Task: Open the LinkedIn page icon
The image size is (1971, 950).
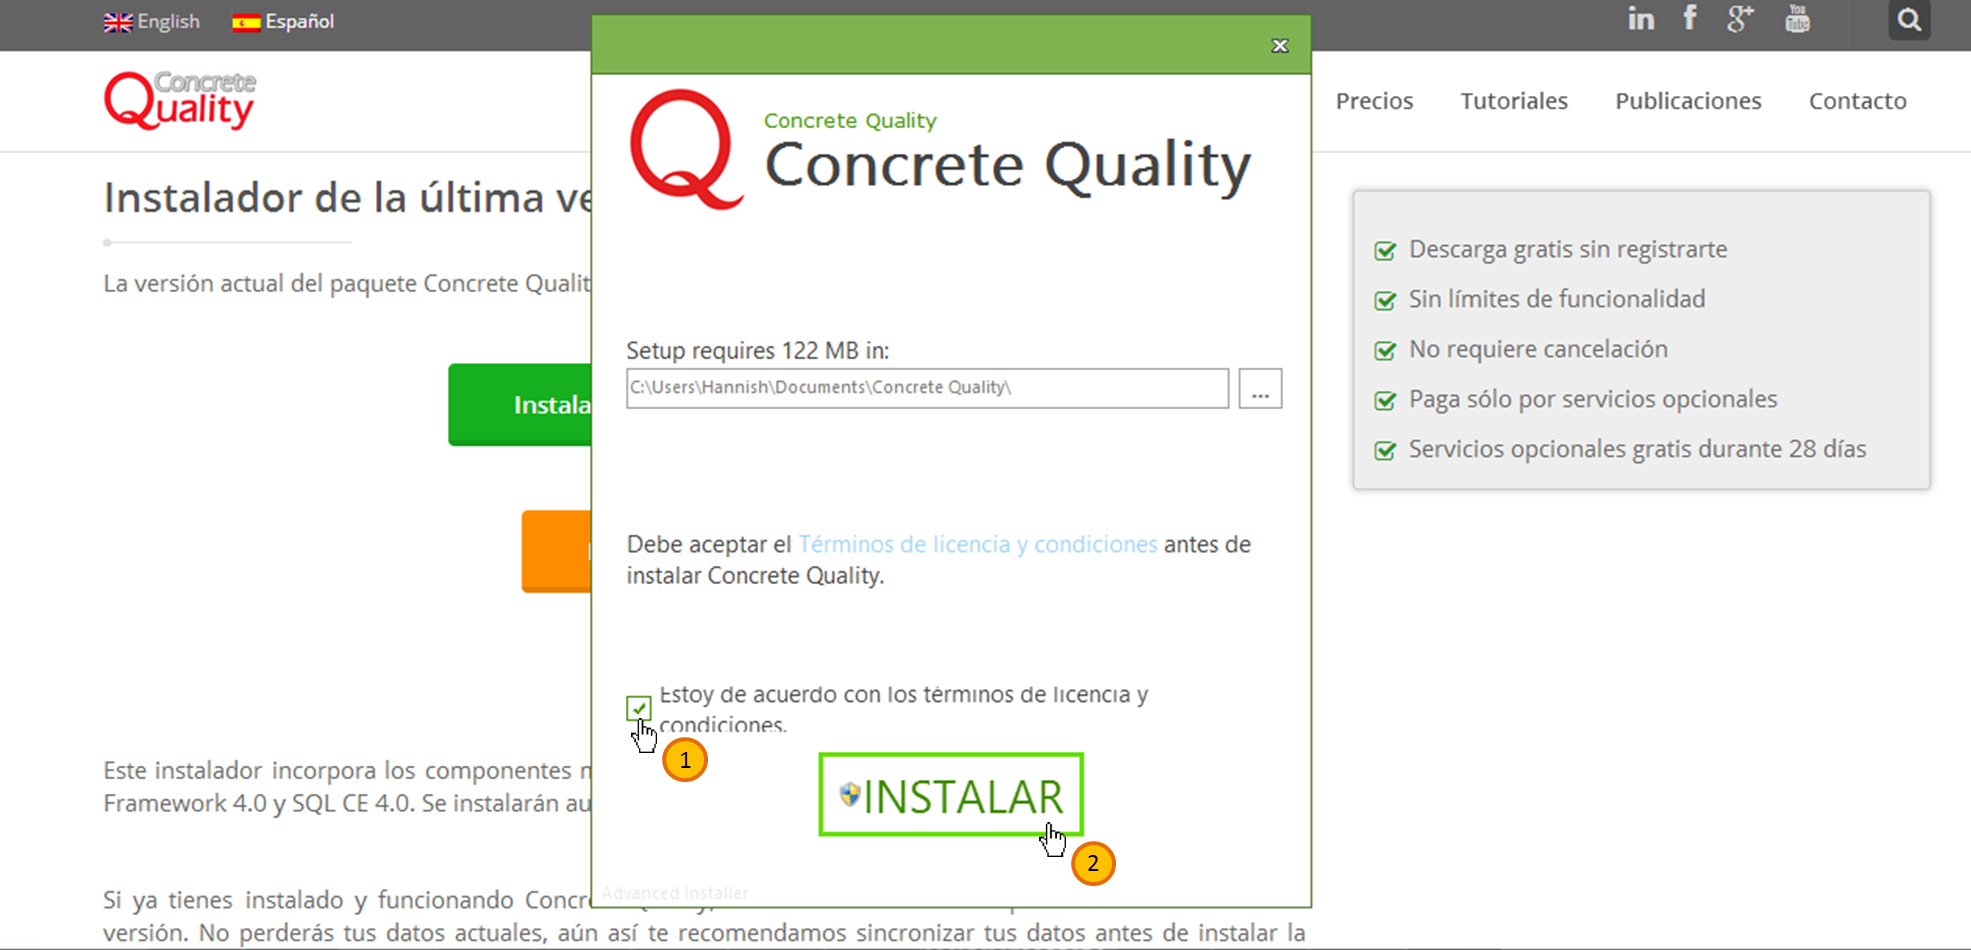Action: [x=1641, y=19]
